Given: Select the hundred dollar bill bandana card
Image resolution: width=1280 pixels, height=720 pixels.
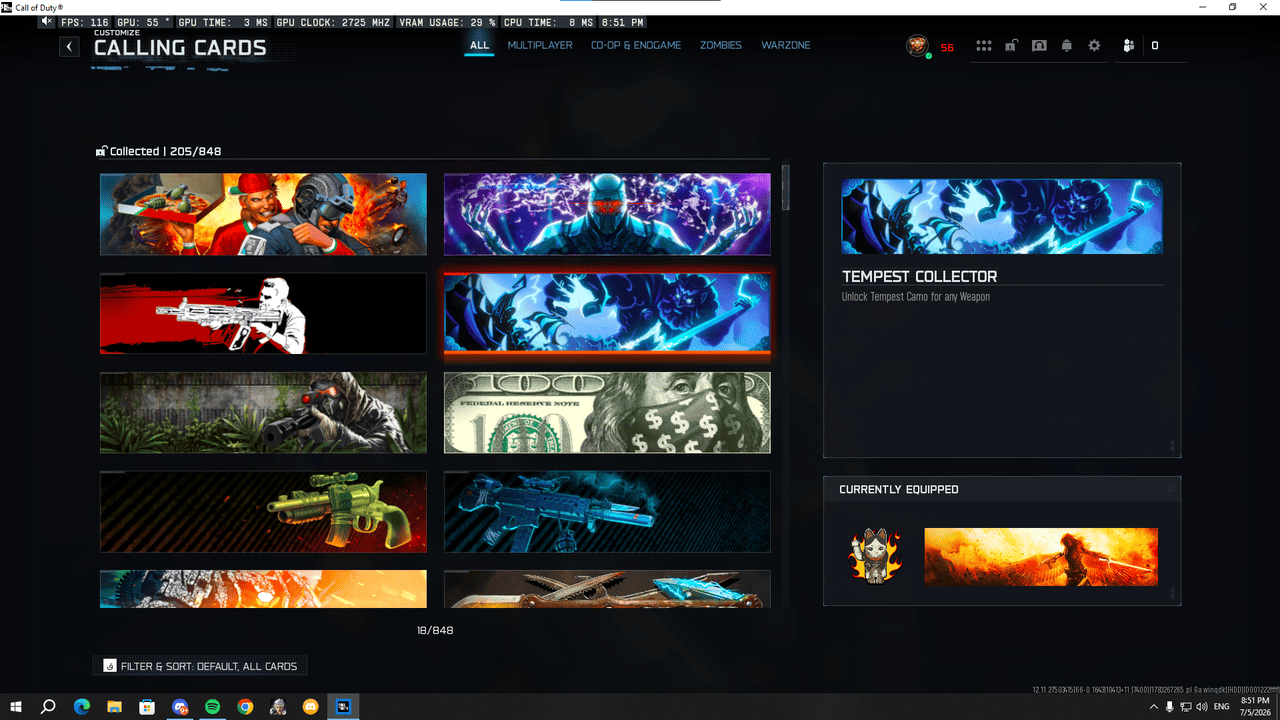Looking at the screenshot, I should [x=607, y=412].
